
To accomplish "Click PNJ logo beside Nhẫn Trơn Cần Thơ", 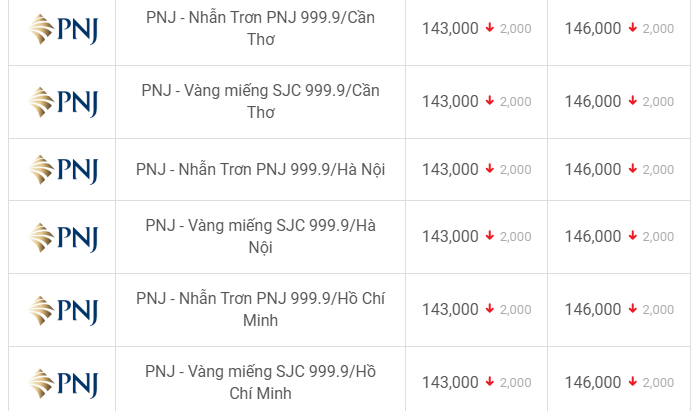I will tap(62, 29).
